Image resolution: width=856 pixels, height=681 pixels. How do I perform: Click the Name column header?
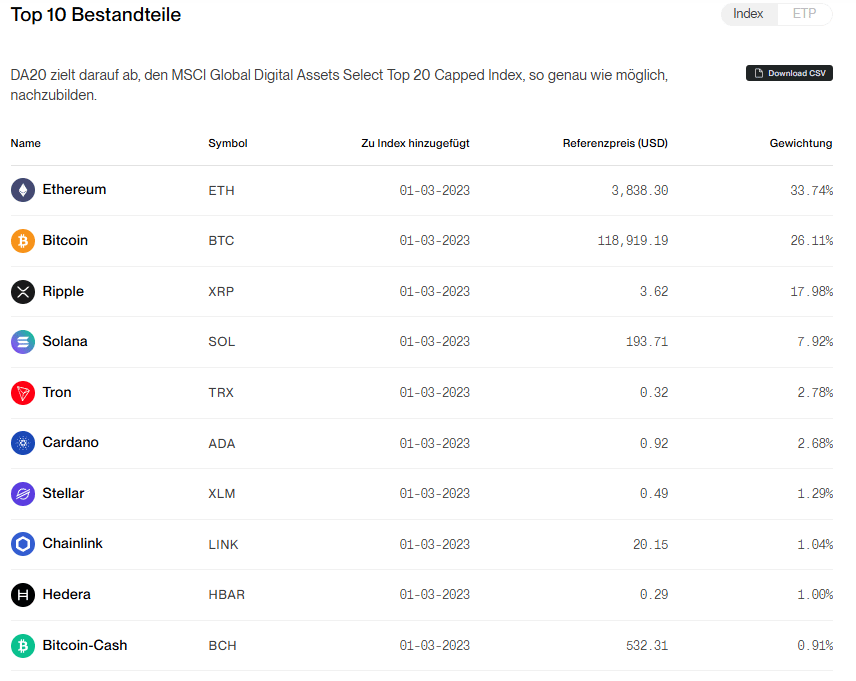[26, 143]
